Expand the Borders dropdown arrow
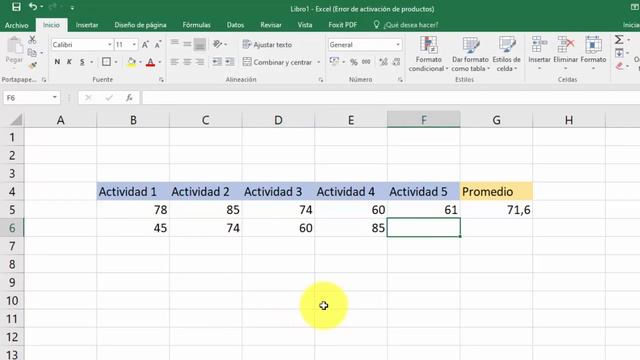640x360 pixels. [116, 62]
